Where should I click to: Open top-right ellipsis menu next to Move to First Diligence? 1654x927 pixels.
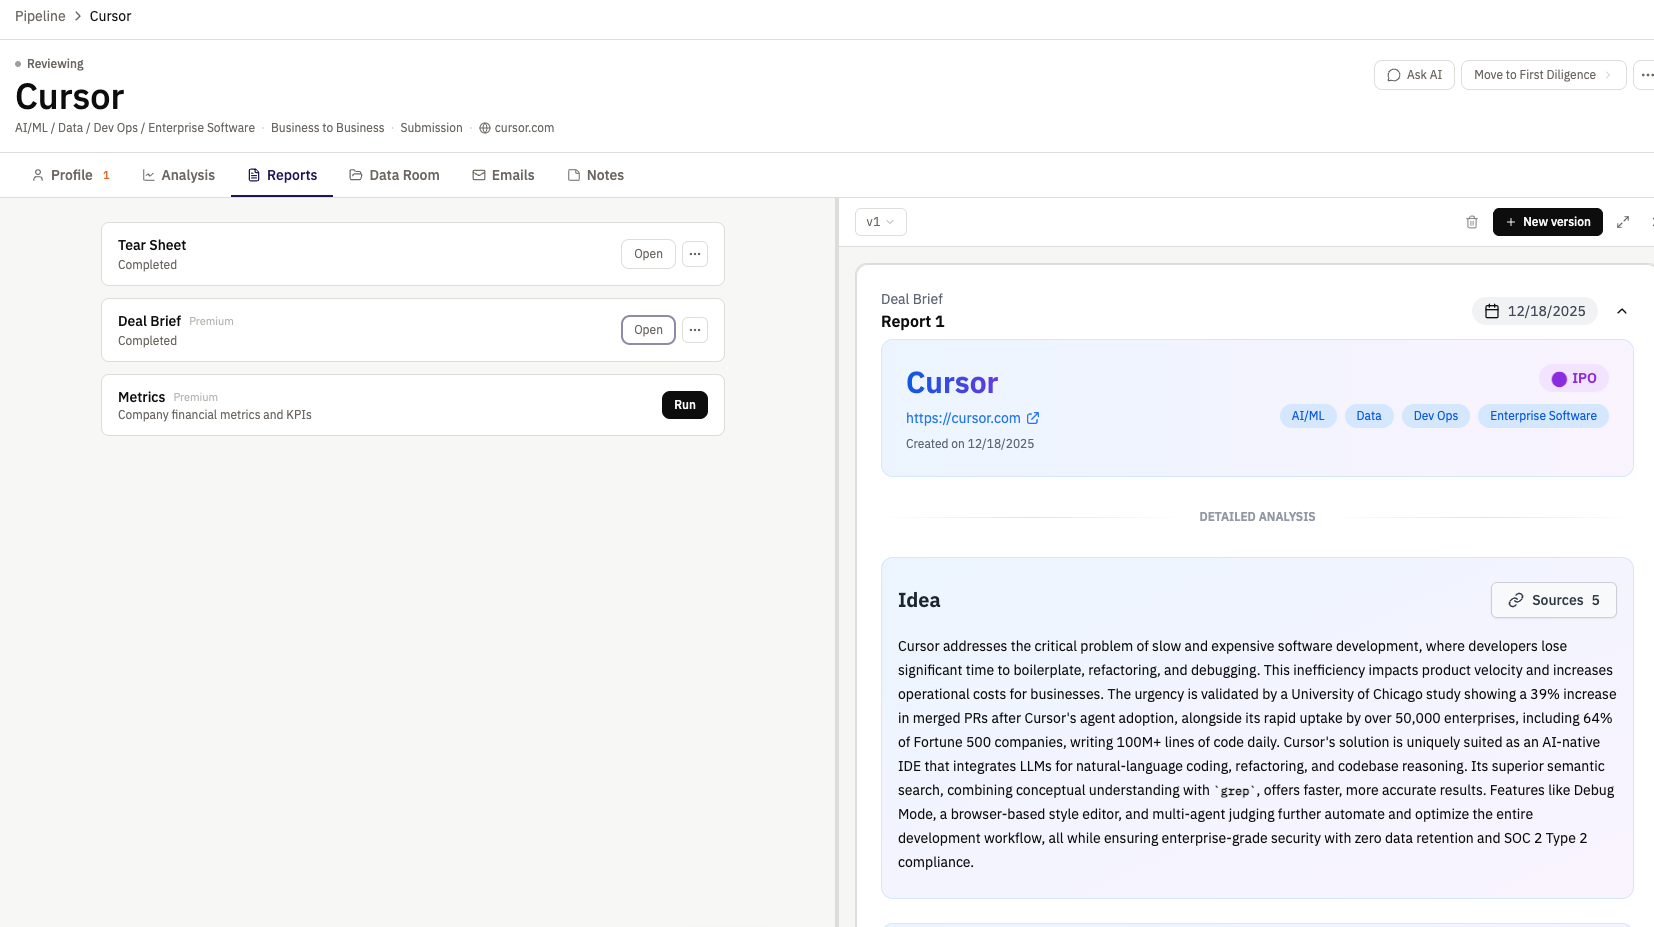click(x=1645, y=75)
